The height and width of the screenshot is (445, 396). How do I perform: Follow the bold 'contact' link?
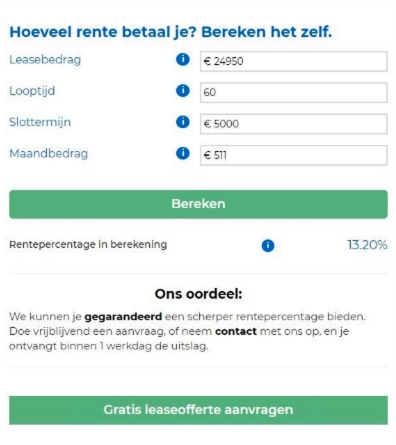pos(236,331)
